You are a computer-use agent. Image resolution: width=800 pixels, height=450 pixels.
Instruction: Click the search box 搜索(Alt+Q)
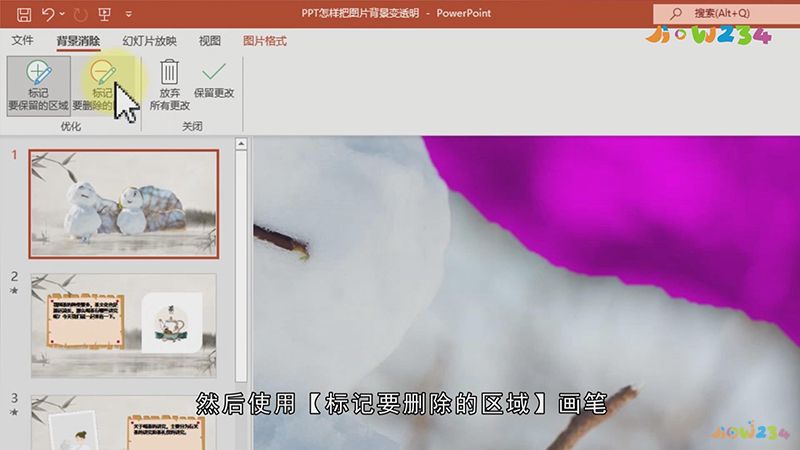727,14
